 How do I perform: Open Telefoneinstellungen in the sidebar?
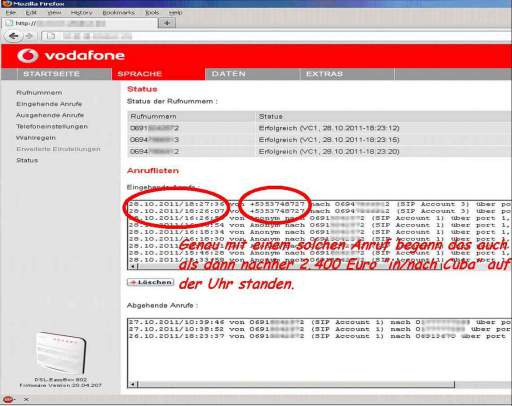52,126
